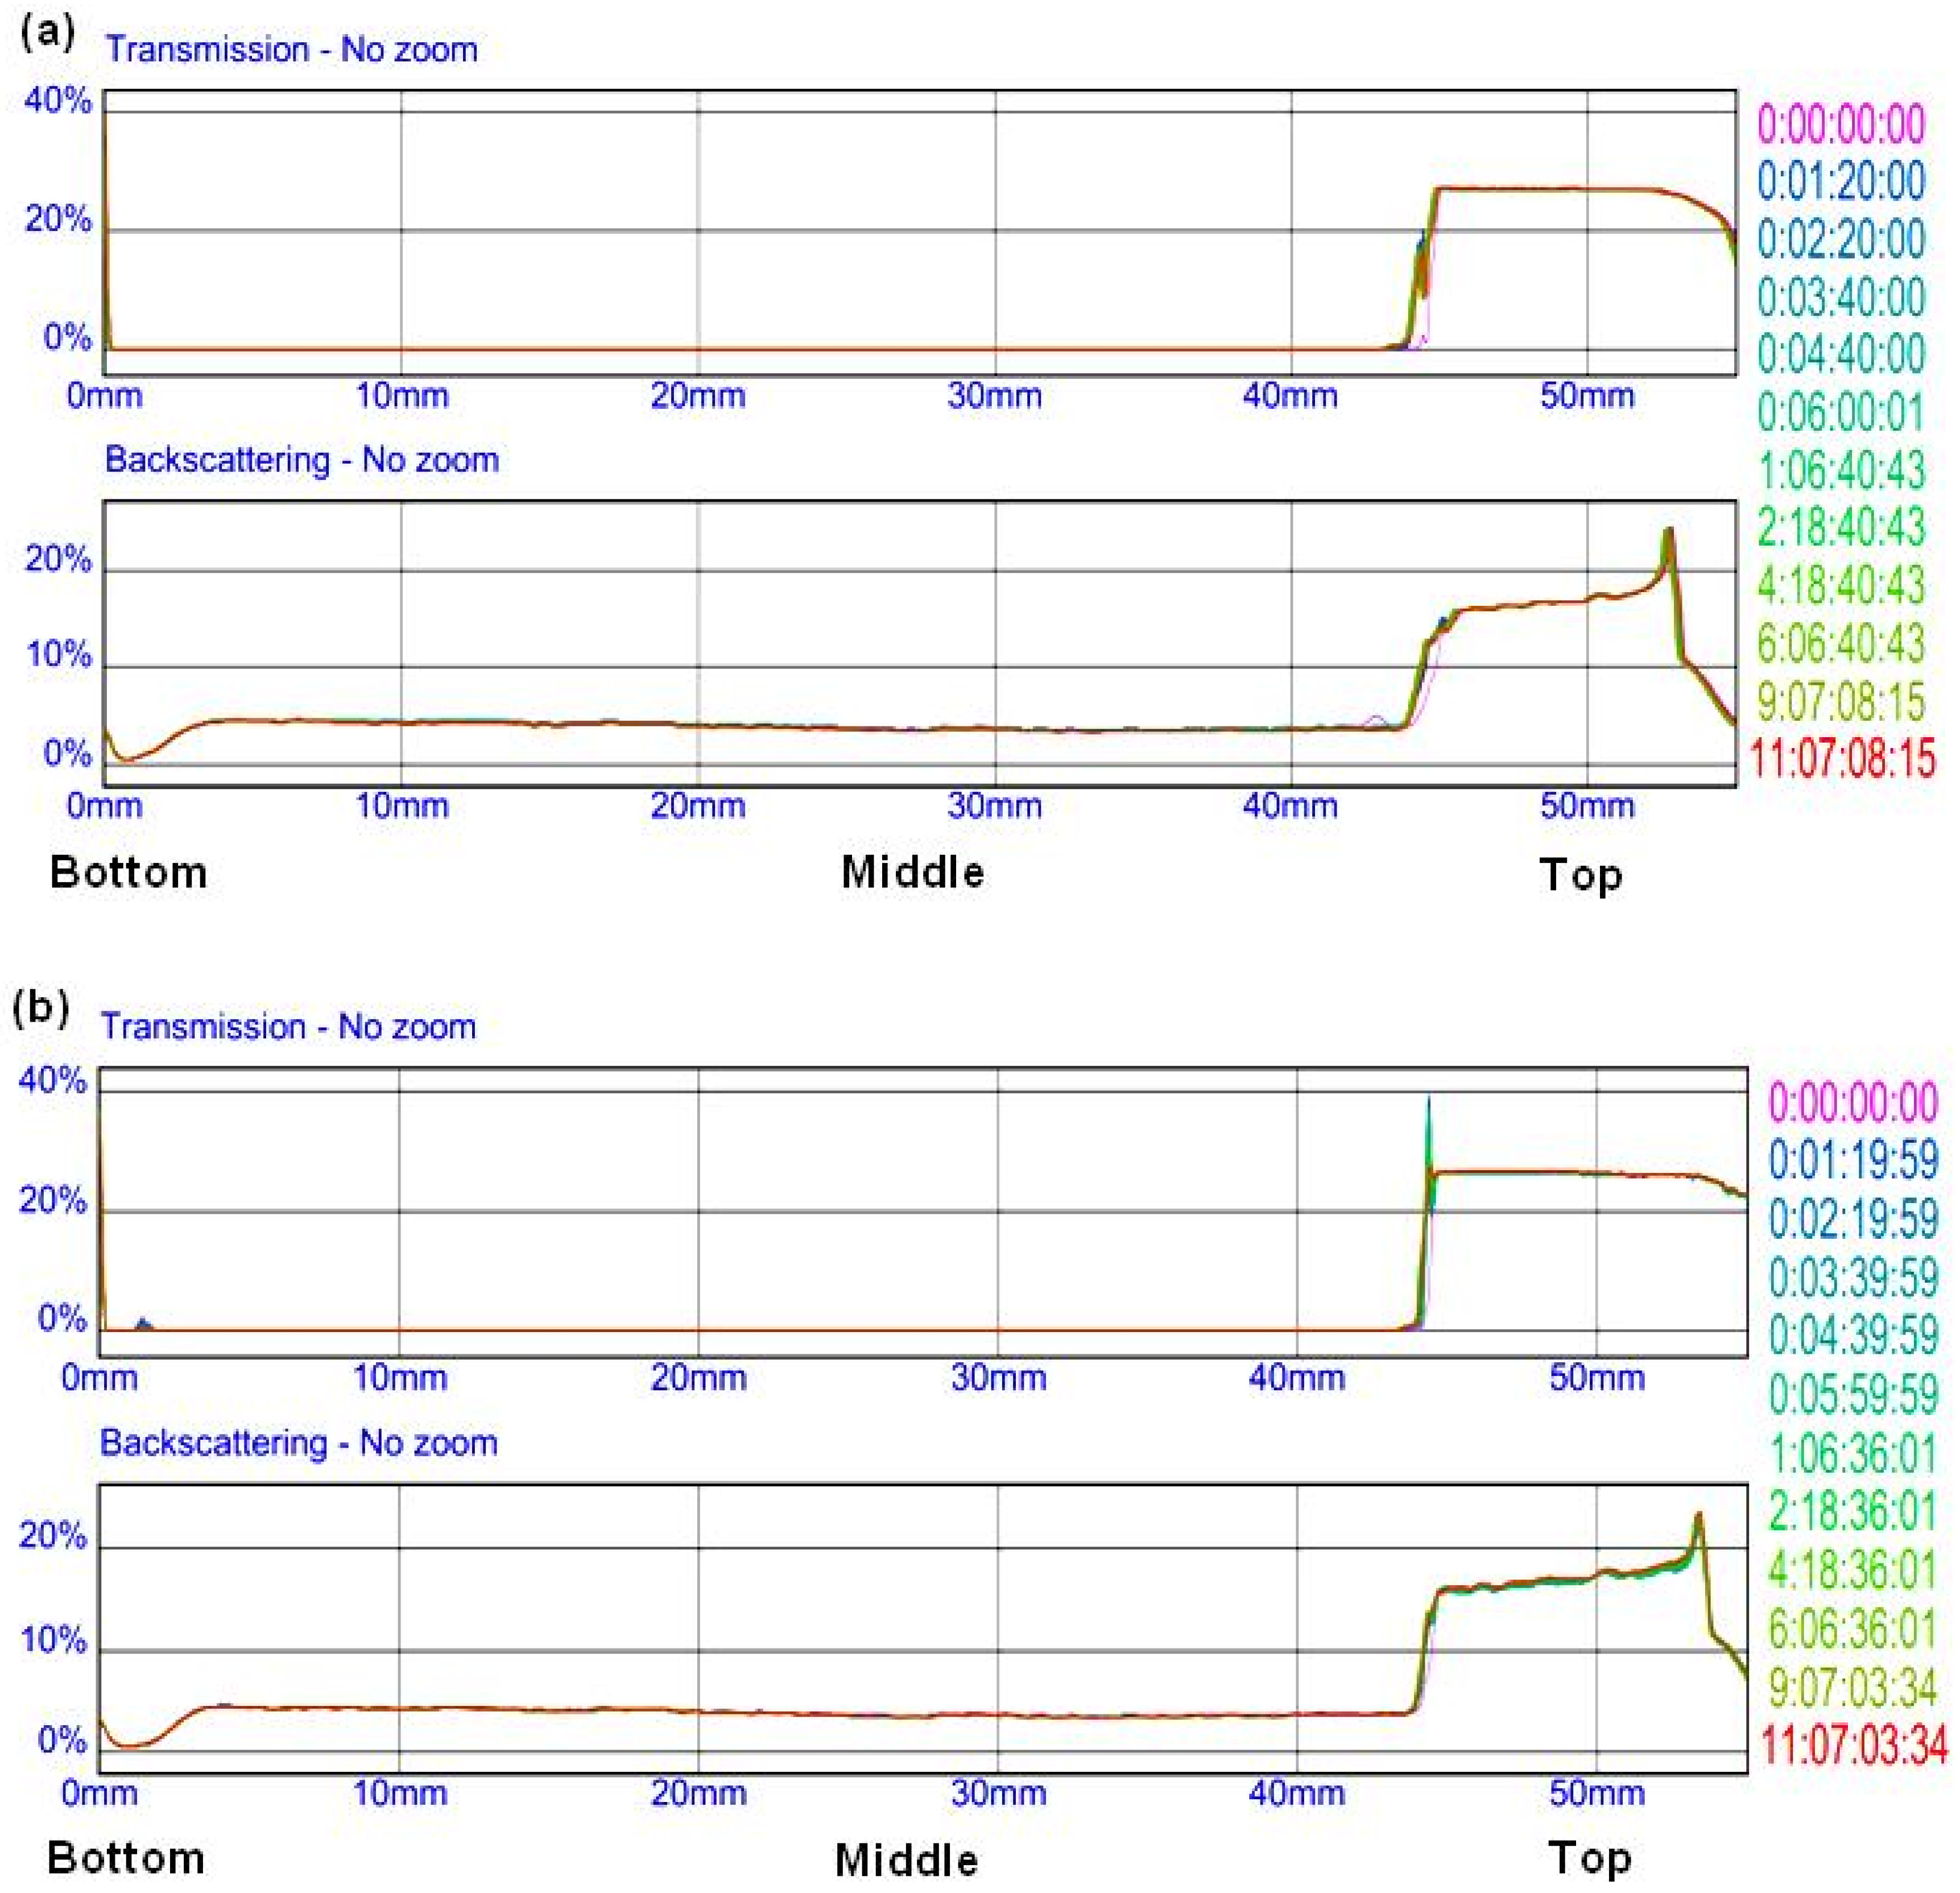Select the 0:01:20:00 scan time legend
Screen dimensions: 1960x1893
point(1840,181)
